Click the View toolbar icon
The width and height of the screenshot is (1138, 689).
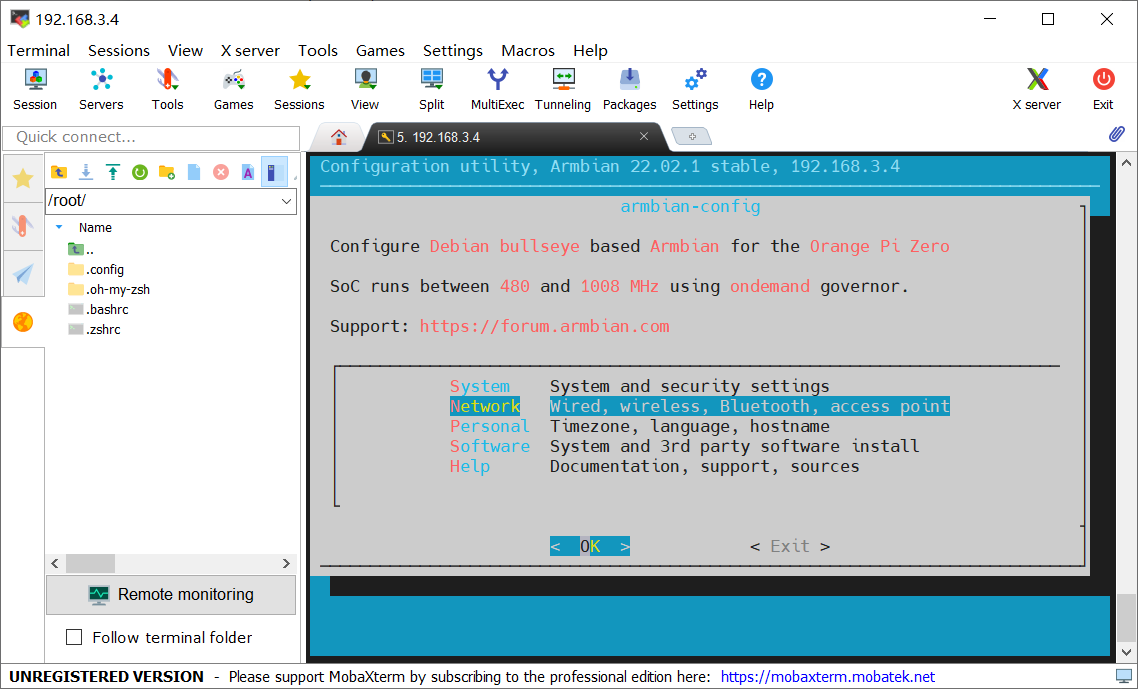pos(365,89)
